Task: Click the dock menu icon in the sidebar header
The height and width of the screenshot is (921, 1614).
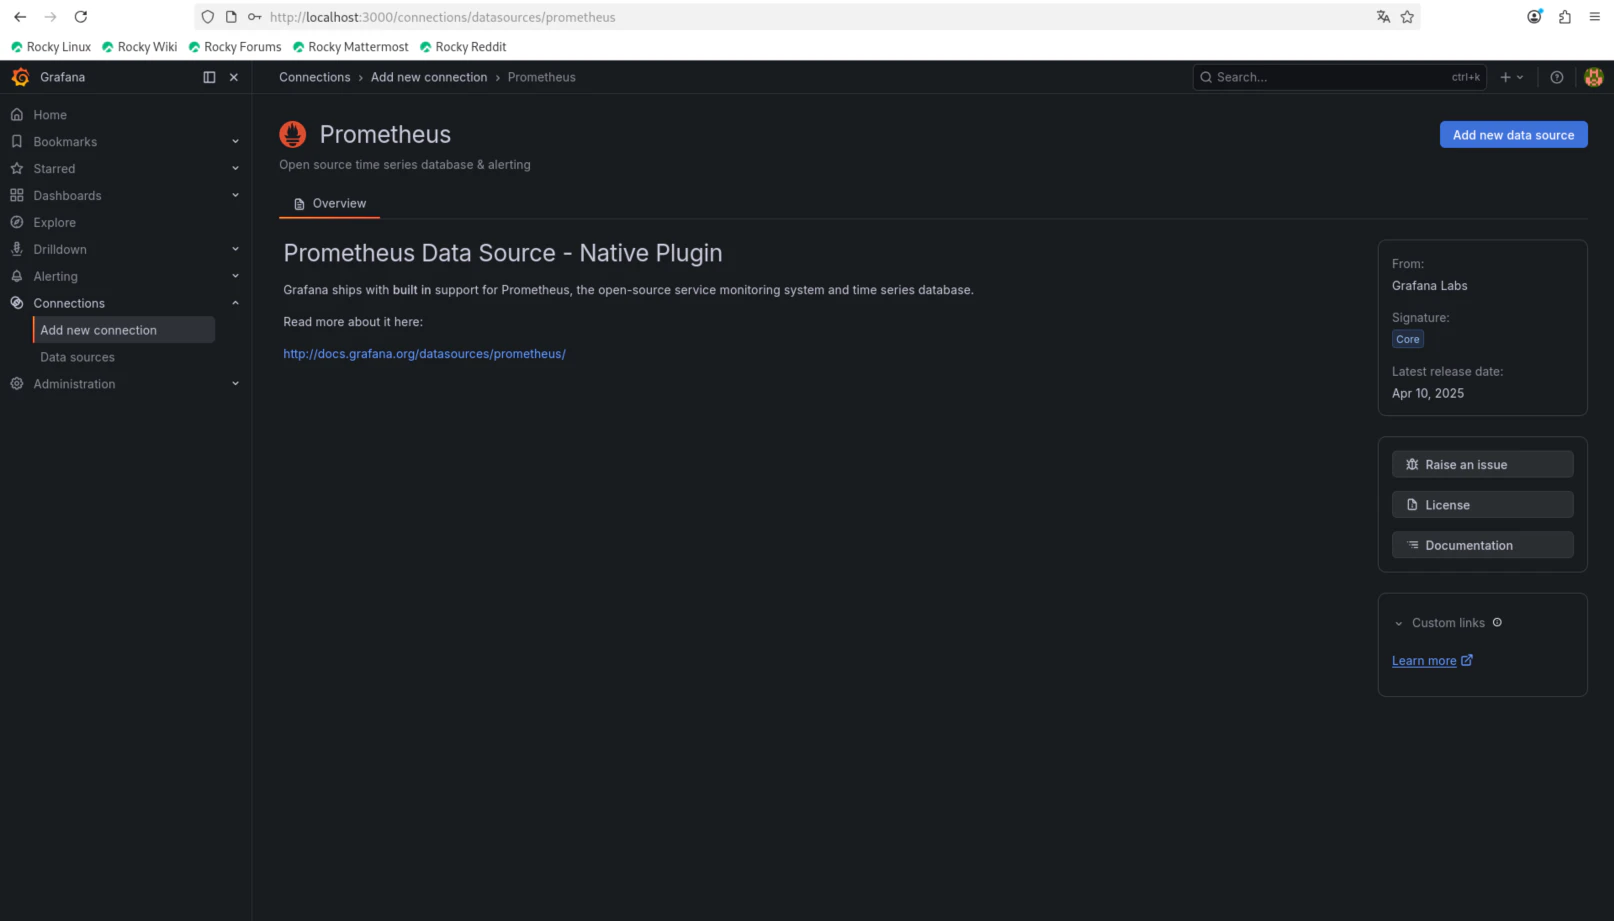Action: tap(209, 77)
